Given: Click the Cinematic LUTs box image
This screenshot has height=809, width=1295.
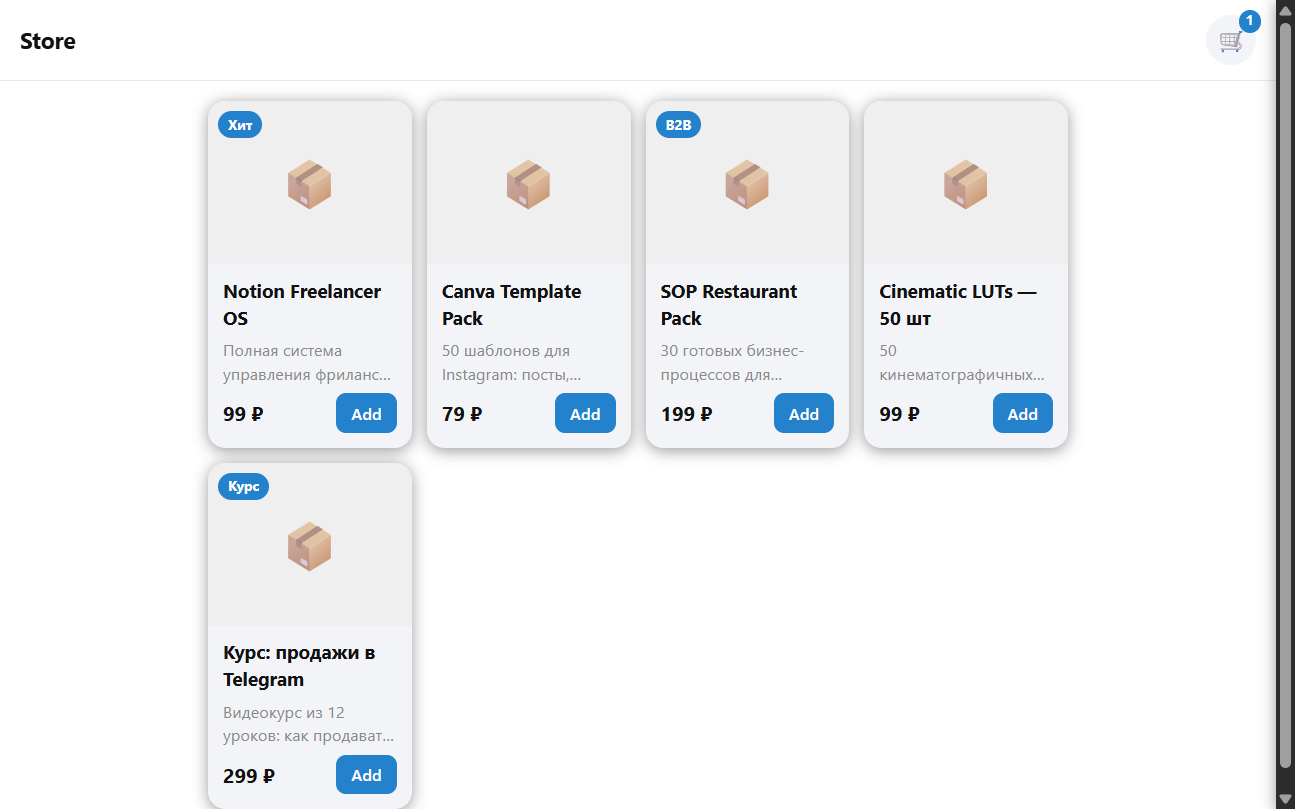Looking at the screenshot, I should [x=966, y=184].
